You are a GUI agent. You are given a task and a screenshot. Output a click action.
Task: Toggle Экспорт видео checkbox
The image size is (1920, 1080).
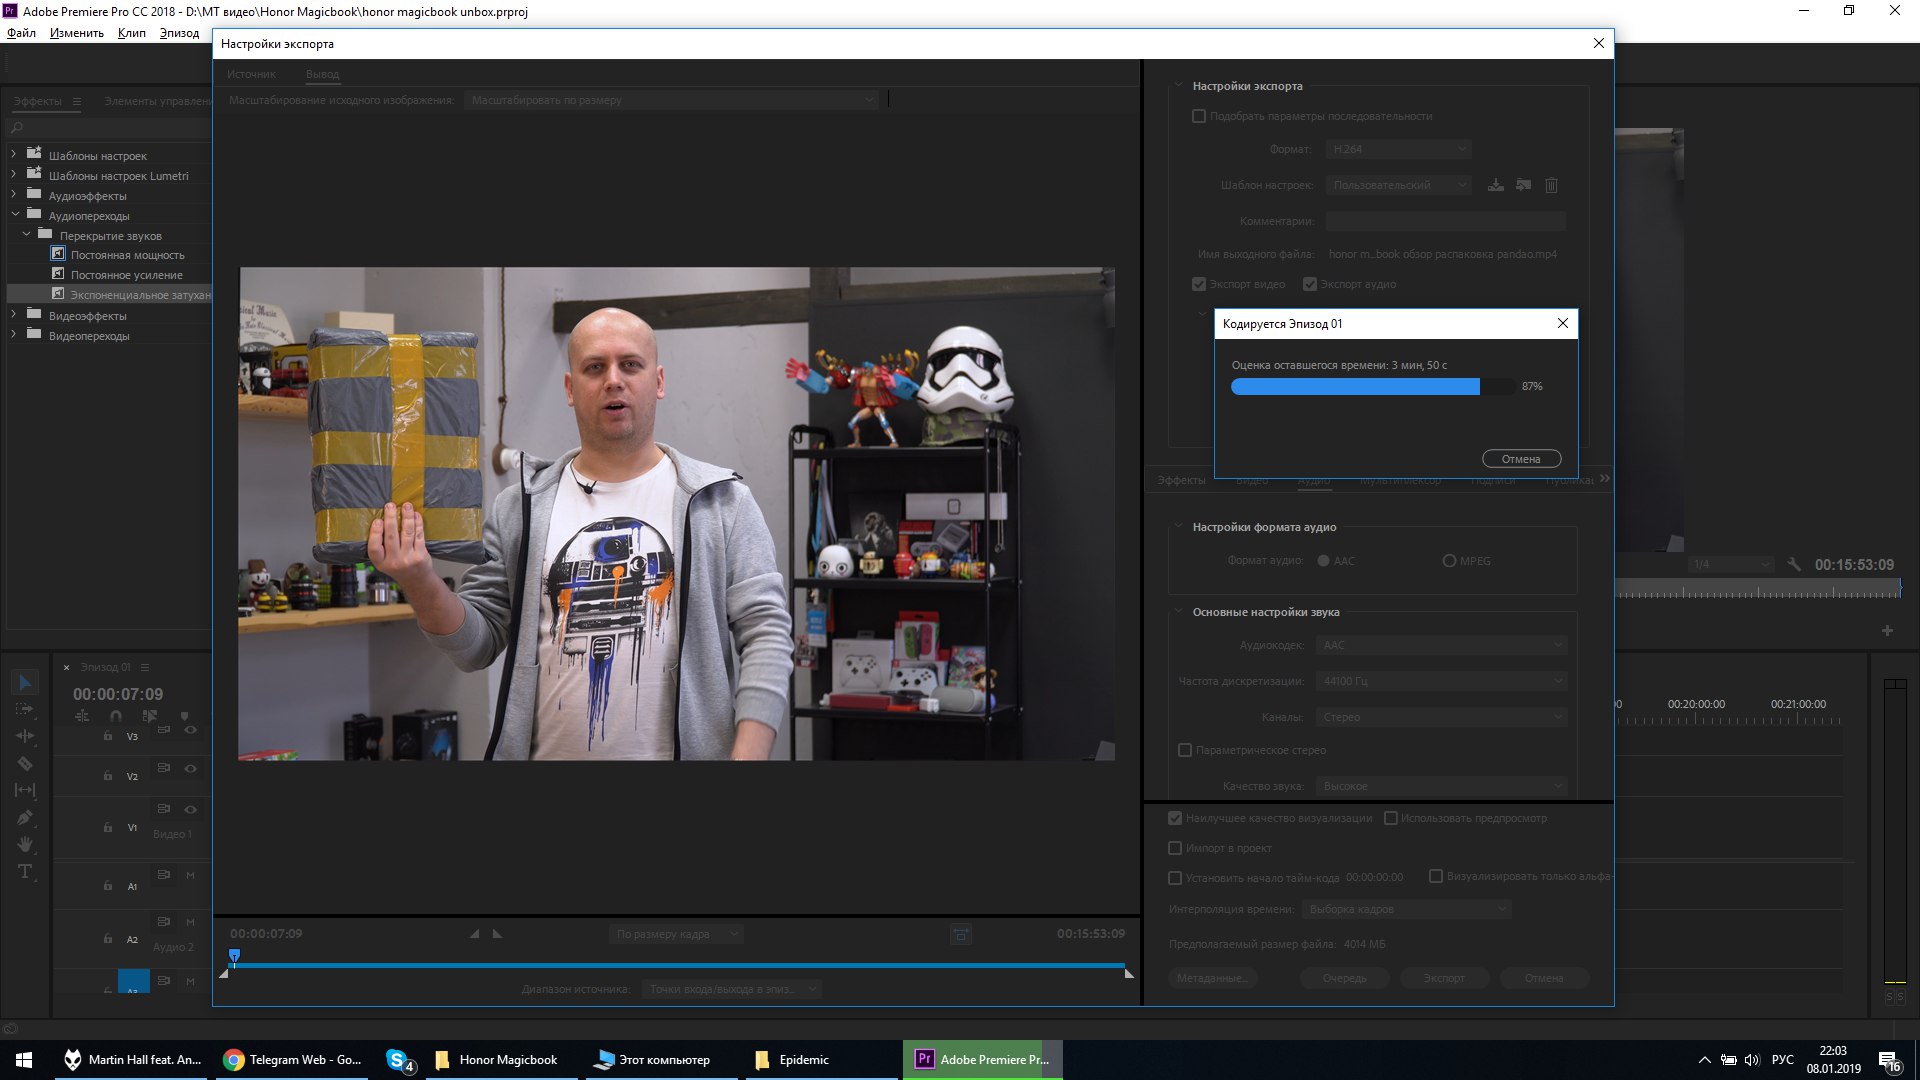point(1199,284)
